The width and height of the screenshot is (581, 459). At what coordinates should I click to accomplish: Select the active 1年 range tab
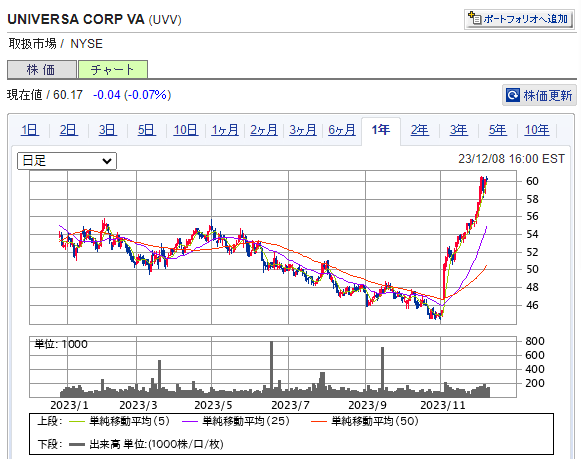[381, 130]
